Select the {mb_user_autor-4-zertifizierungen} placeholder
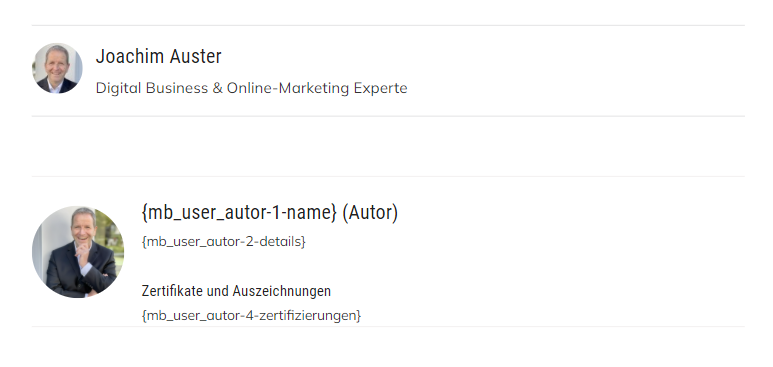Screen dimensions: 773x367 click(251, 316)
